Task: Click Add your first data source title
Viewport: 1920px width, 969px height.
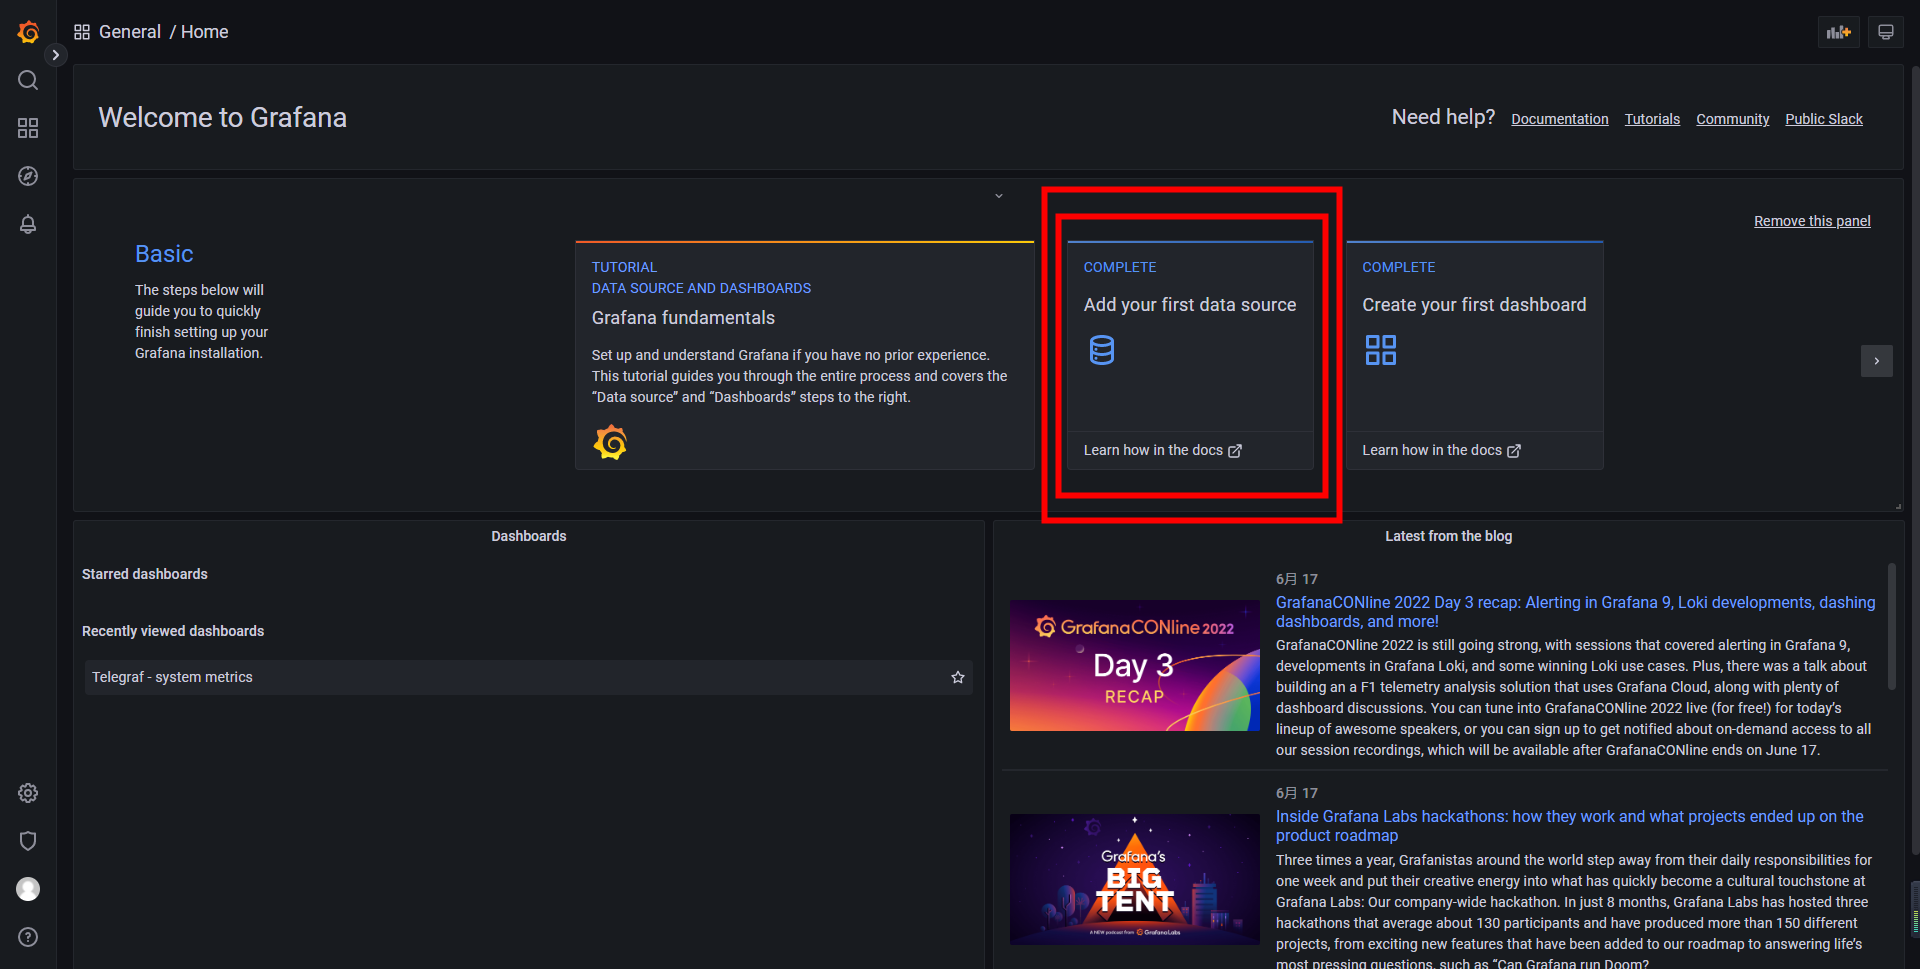Action: coord(1189,305)
